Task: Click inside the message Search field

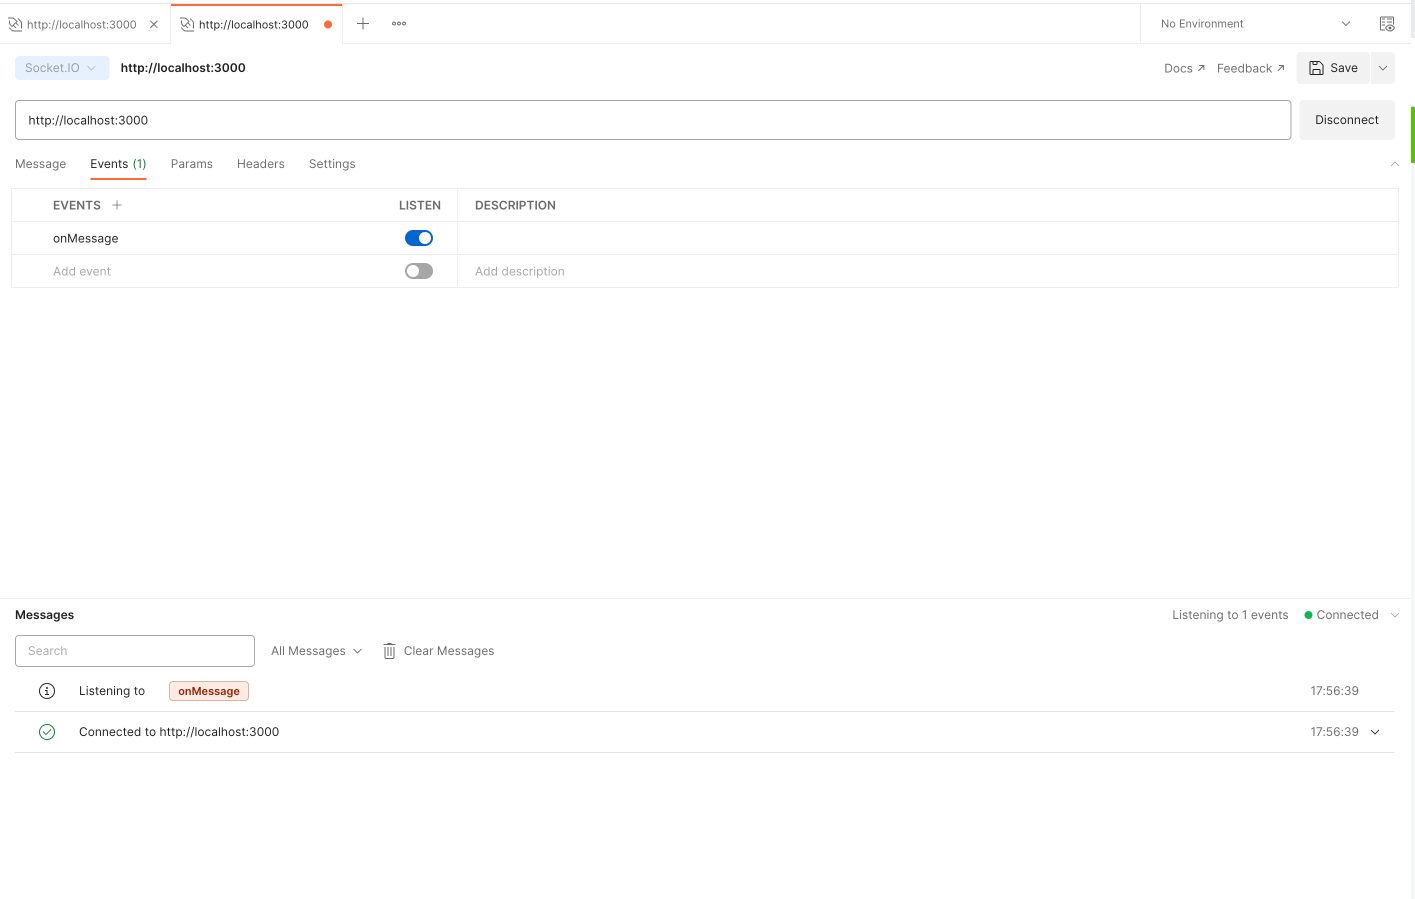Action: [134, 651]
